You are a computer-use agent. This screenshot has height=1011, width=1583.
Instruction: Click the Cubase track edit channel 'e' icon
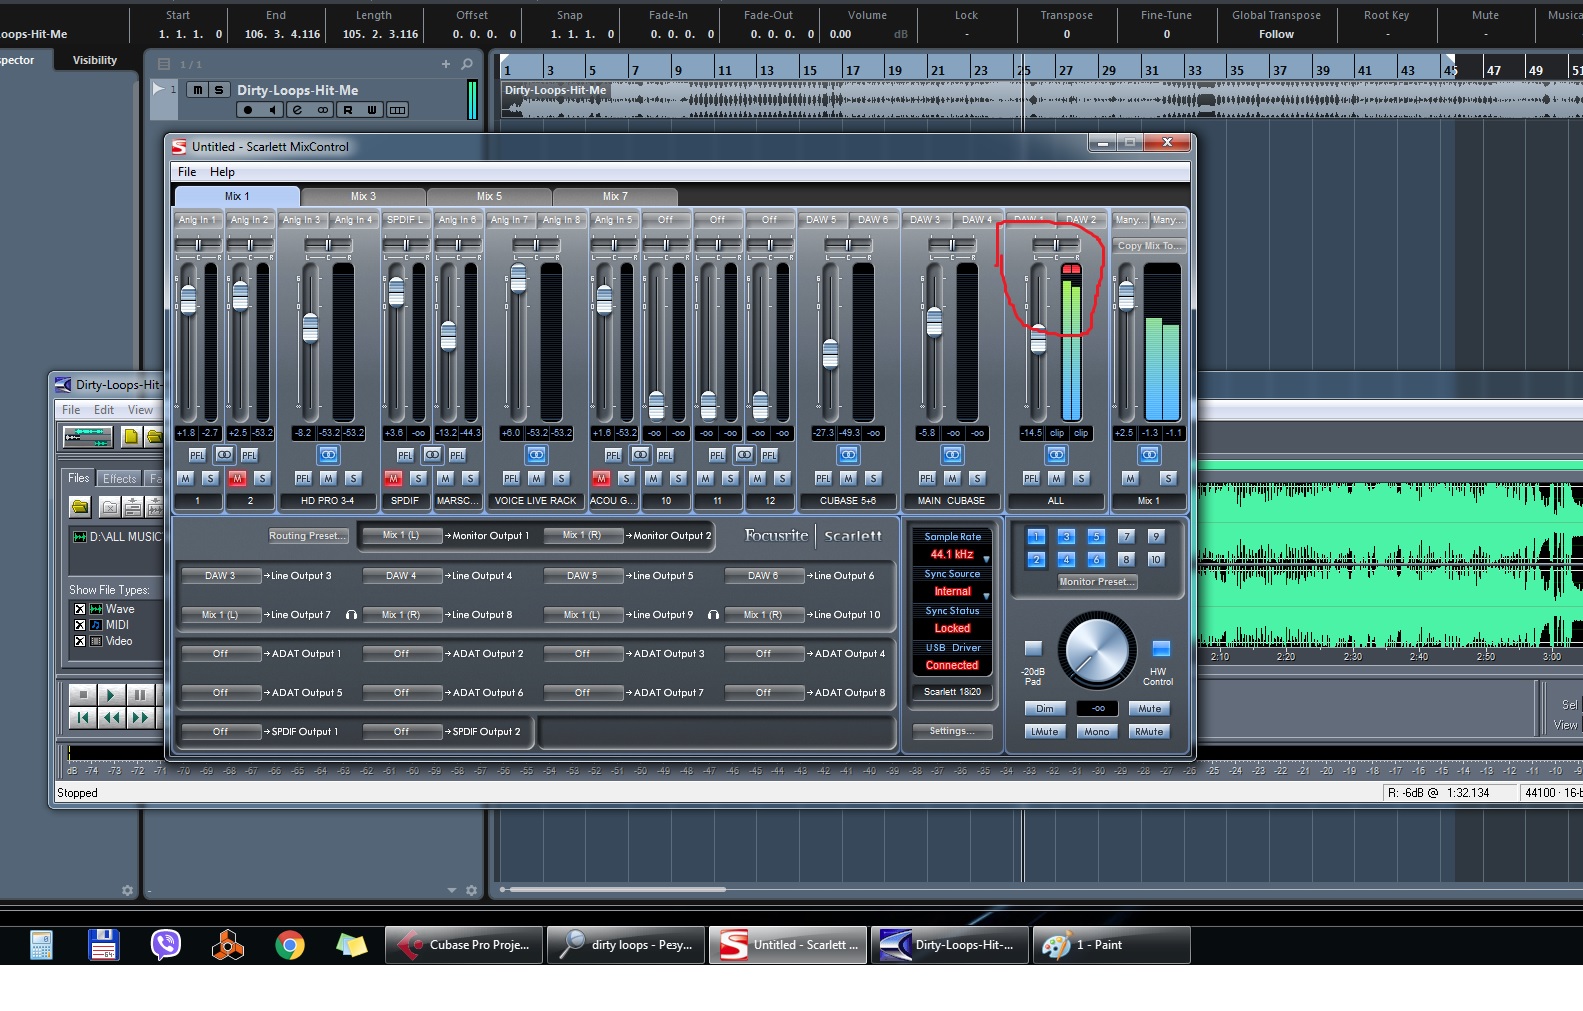coord(297,110)
